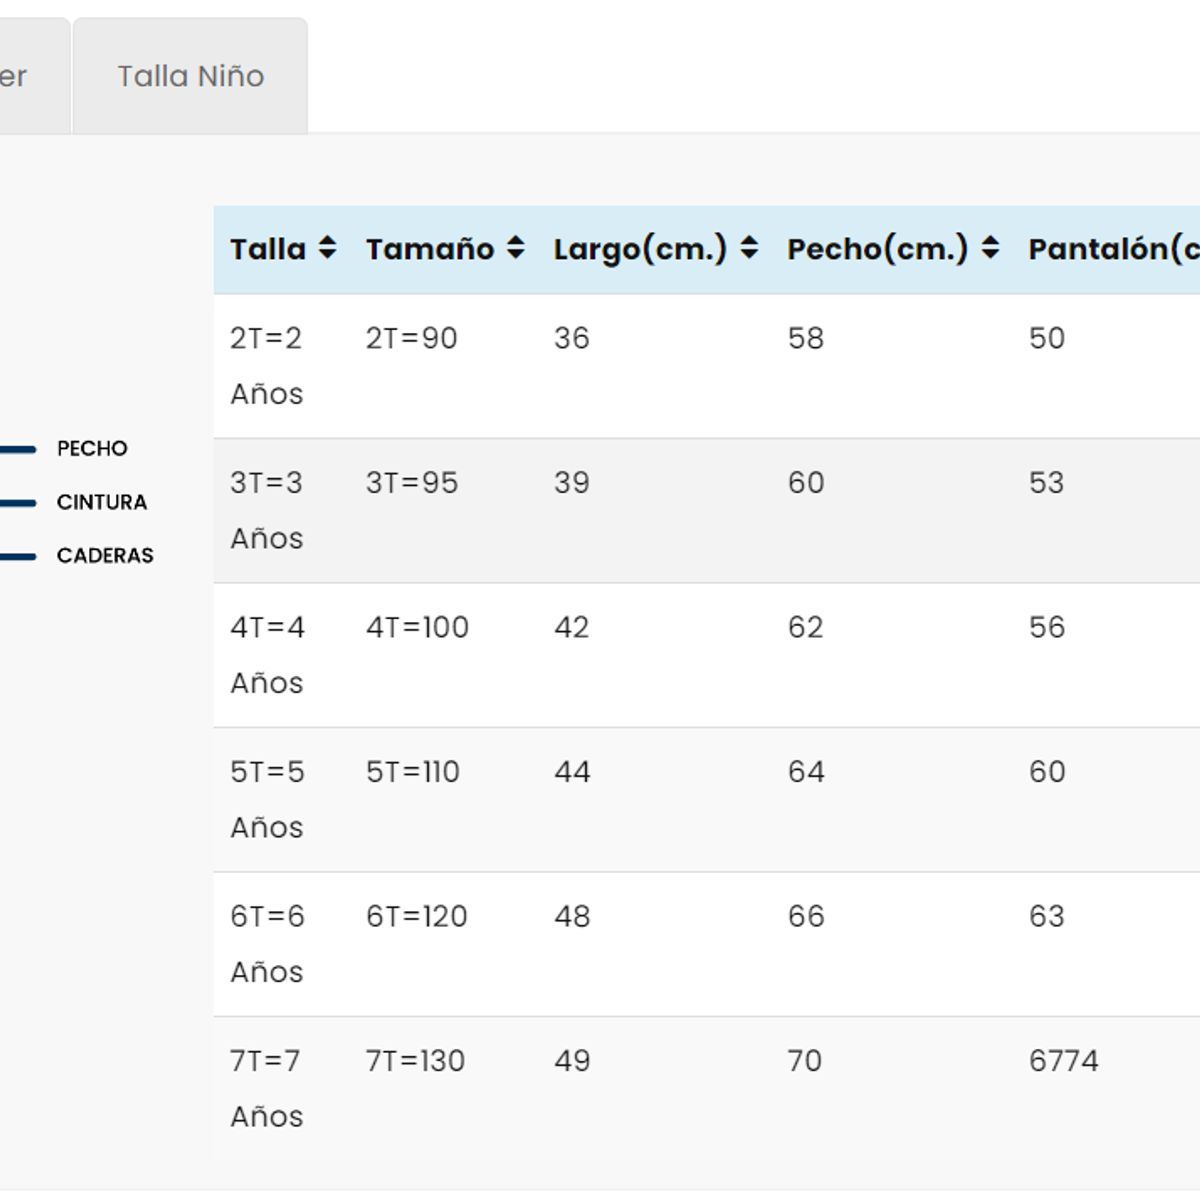Sort table by Talla column arrows
This screenshot has height=1200, width=1200.
(327, 248)
